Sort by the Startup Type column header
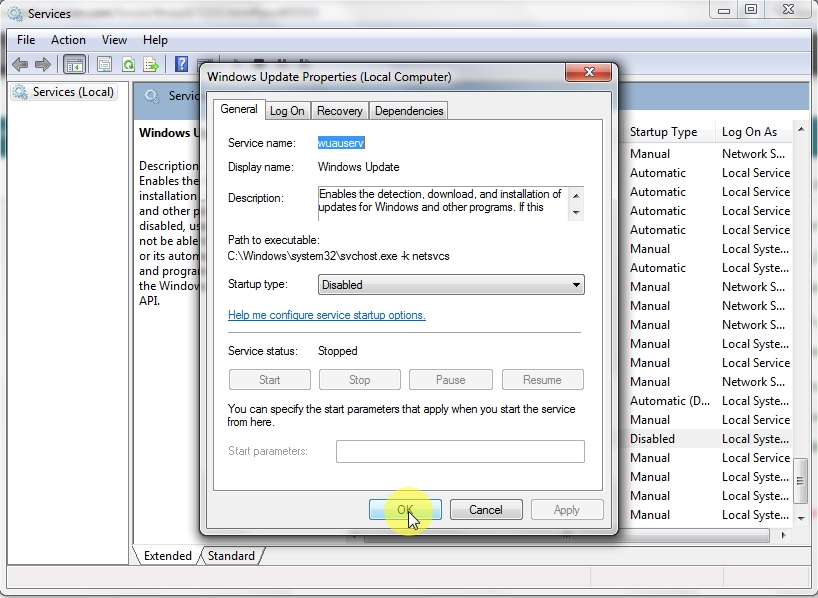This screenshot has height=598, width=818. [663, 132]
